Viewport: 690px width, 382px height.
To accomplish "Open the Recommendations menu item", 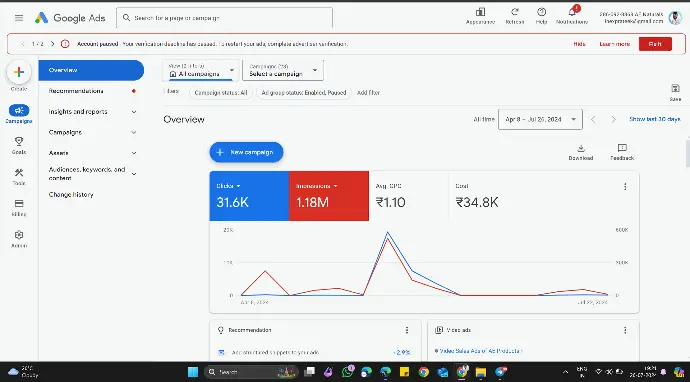I will pos(91,91).
